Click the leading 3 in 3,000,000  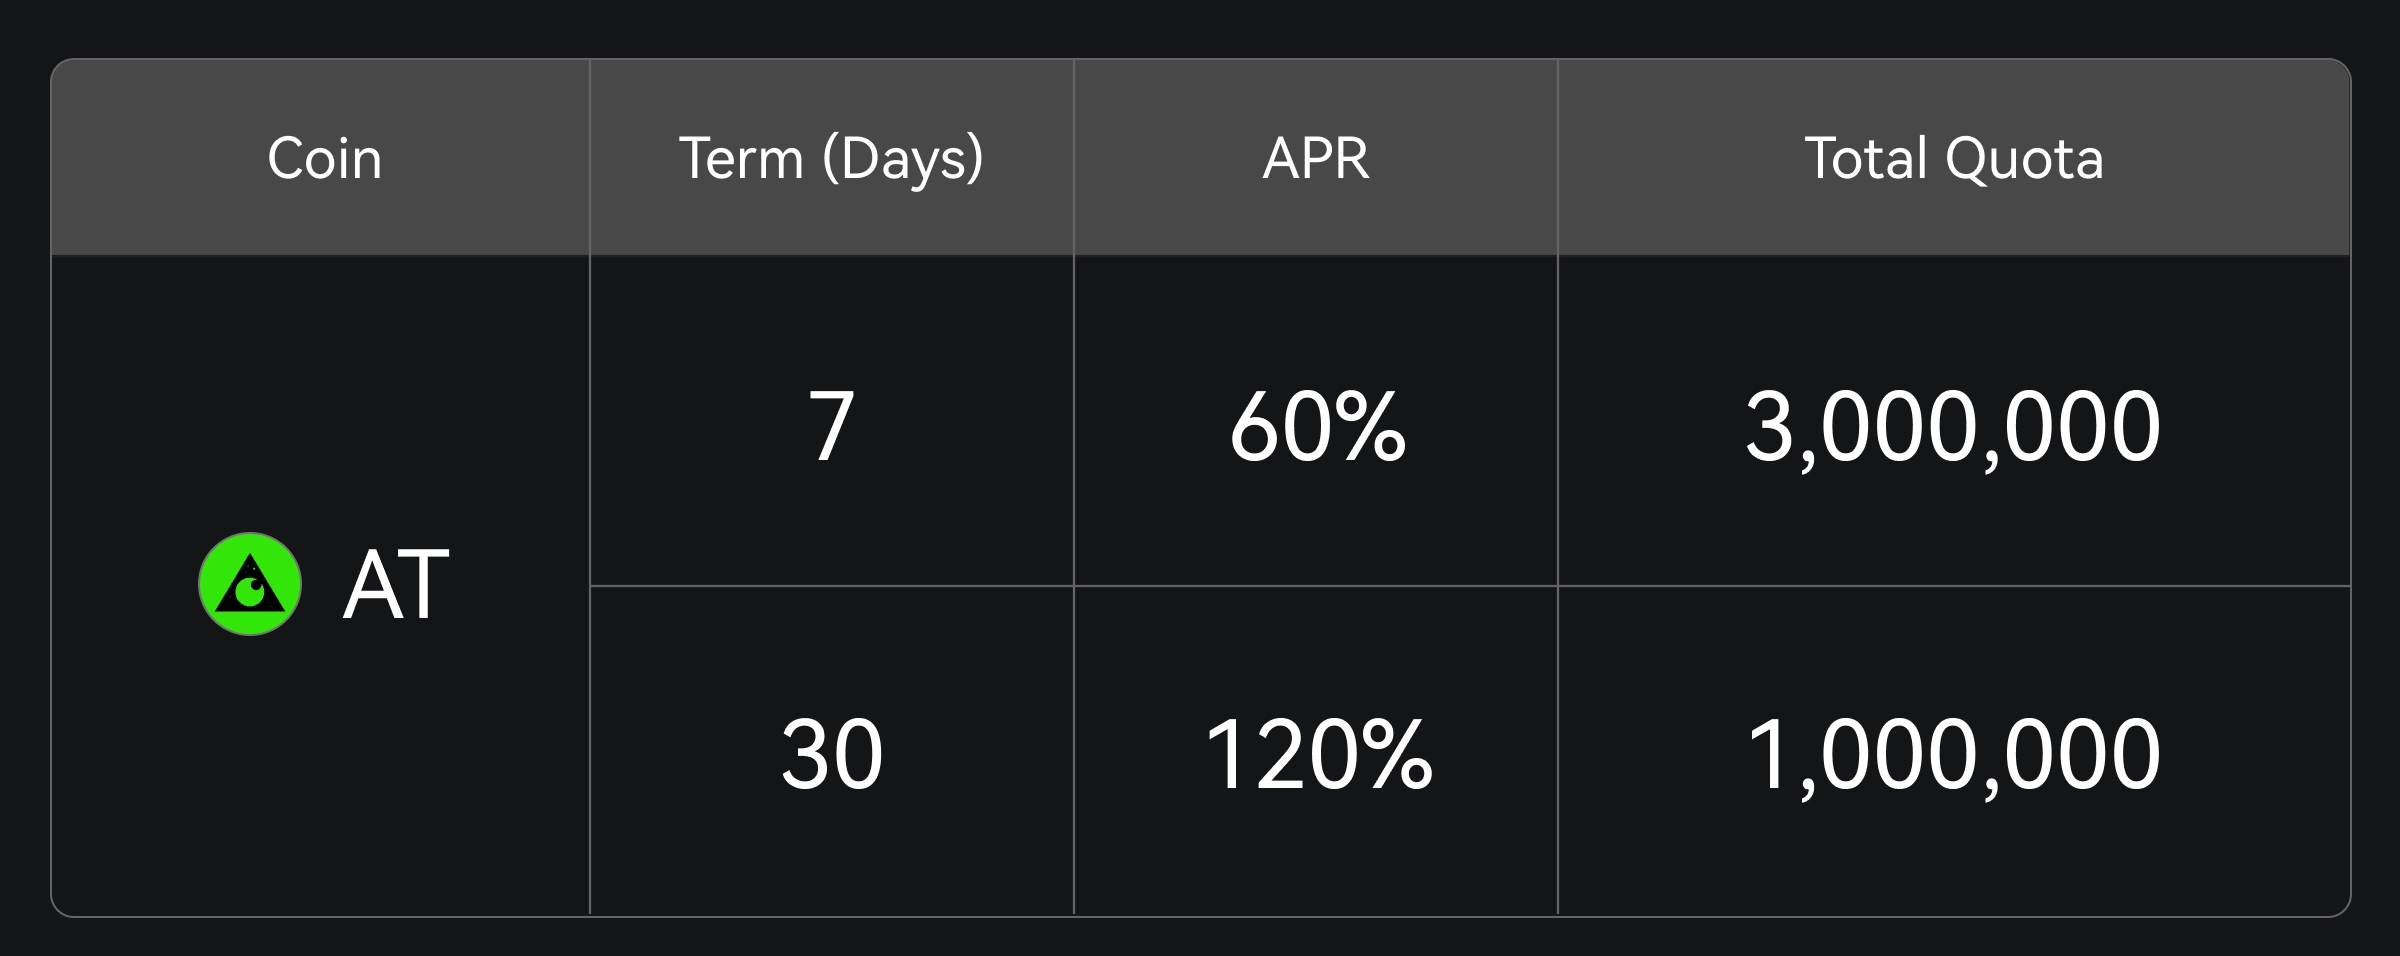tap(1770, 427)
